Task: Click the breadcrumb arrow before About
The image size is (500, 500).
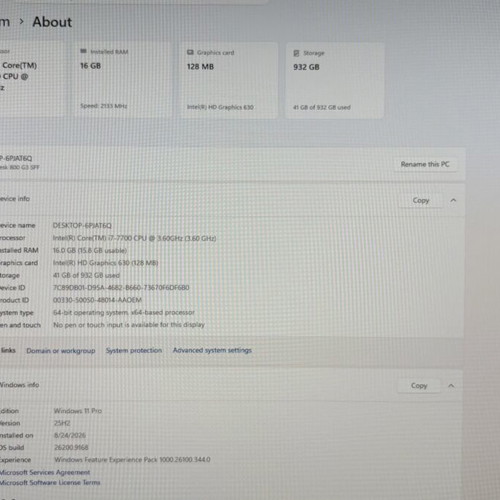Action: (x=22, y=22)
